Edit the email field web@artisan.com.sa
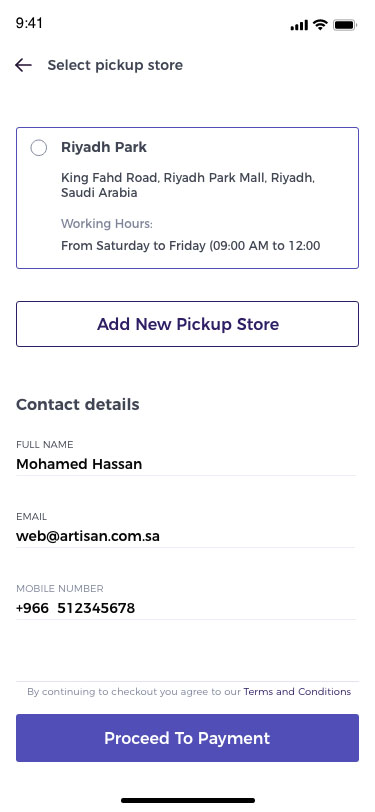 186,536
